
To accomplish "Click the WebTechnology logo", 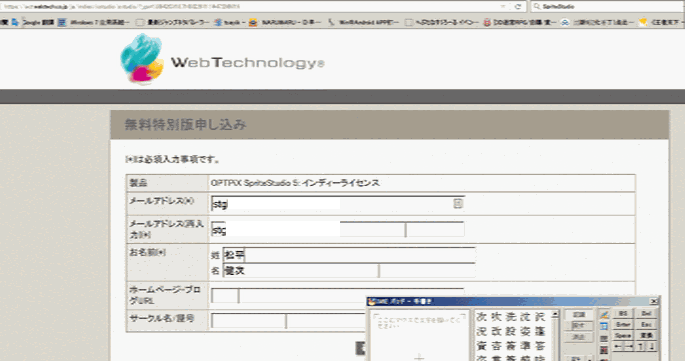I will tap(222, 59).
